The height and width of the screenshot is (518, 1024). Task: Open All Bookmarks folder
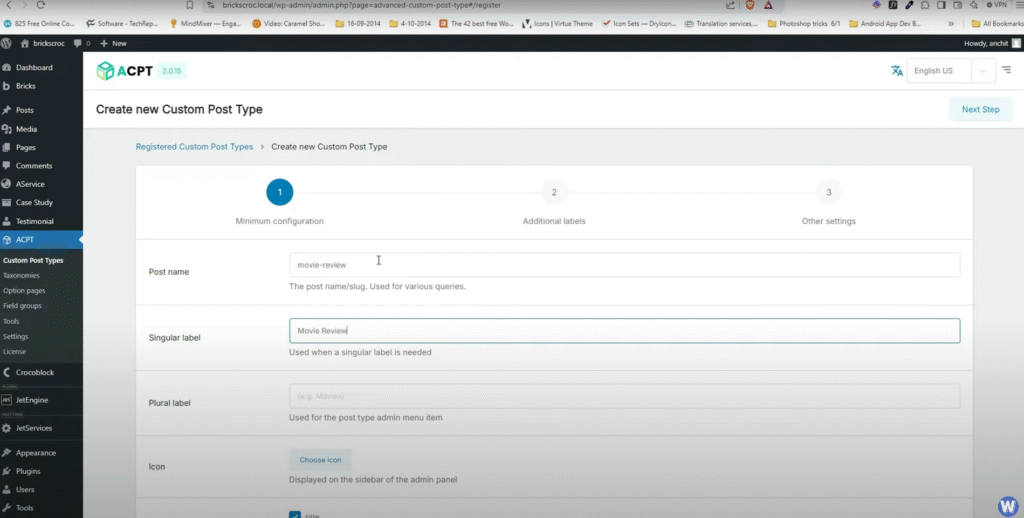point(997,24)
